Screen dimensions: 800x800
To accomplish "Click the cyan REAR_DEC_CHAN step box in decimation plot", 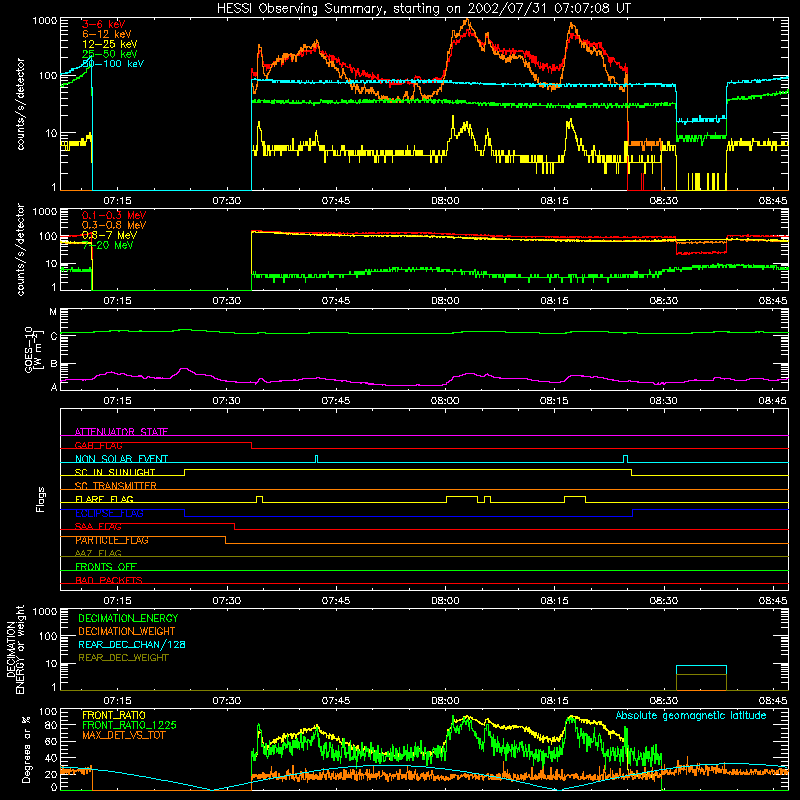I will tap(701, 670).
